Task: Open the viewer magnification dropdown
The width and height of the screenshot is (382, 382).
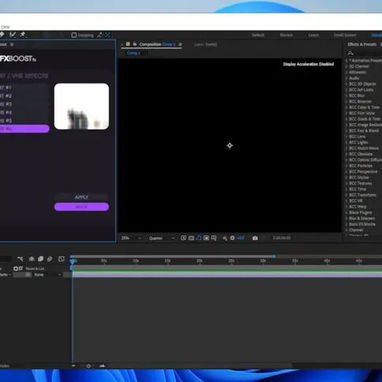Action: click(x=131, y=238)
